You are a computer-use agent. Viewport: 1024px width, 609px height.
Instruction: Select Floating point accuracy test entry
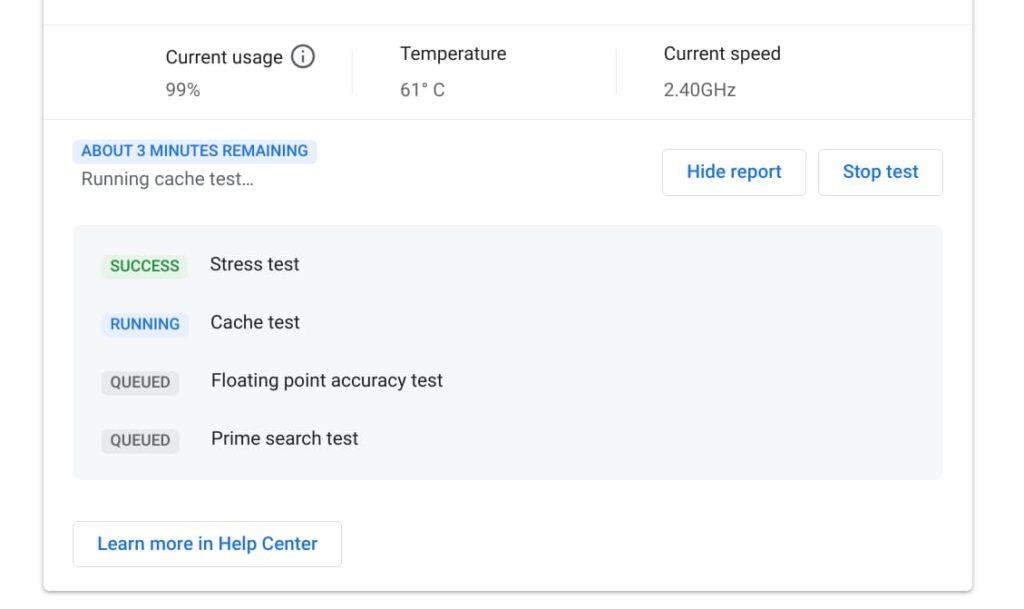pyautogui.click(x=327, y=381)
